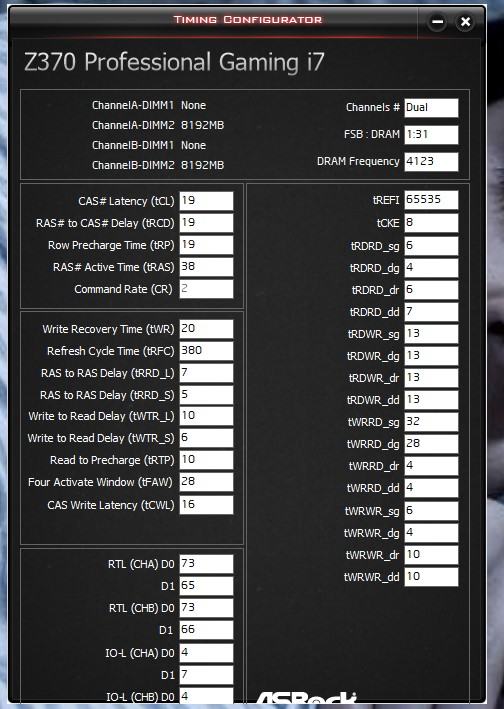Select the IO-L (CHA) D0 field
This screenshot has height=709, width=504.
pyautogui.click(x=207, y=653)
